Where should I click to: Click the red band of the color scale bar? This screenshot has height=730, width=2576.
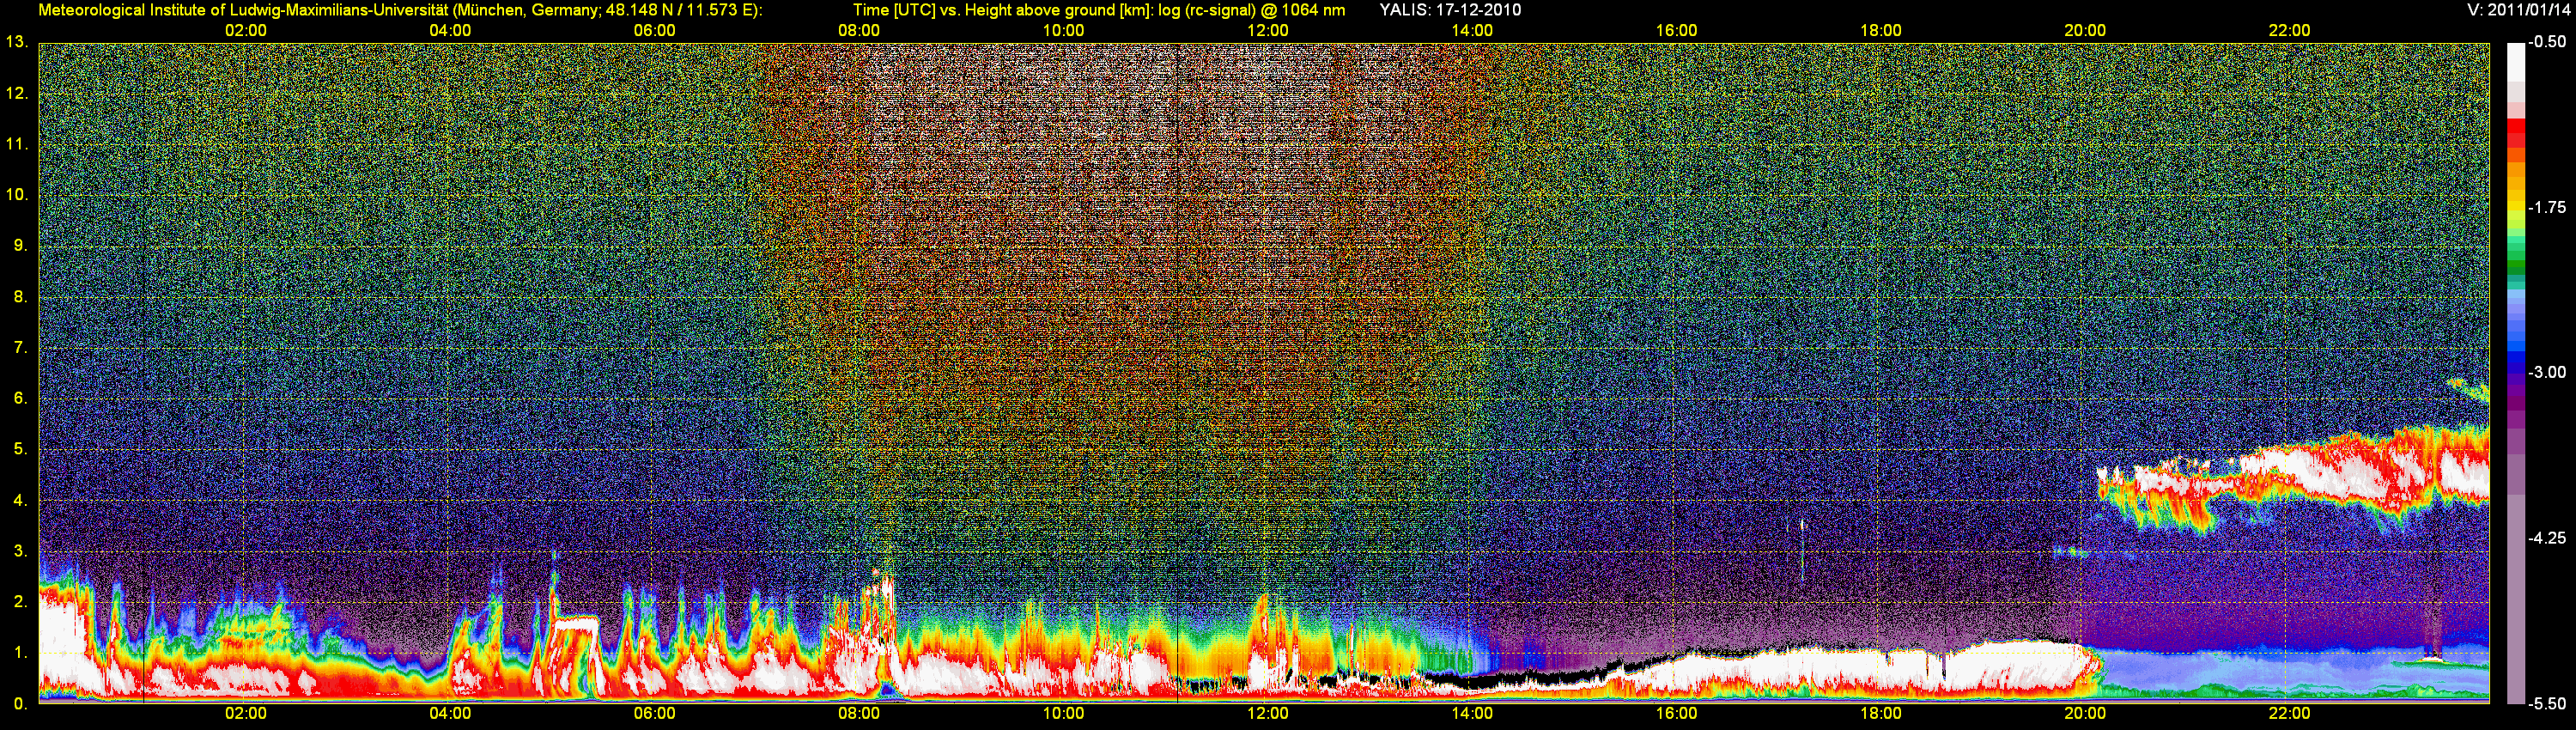click(x=2515, y=134)
